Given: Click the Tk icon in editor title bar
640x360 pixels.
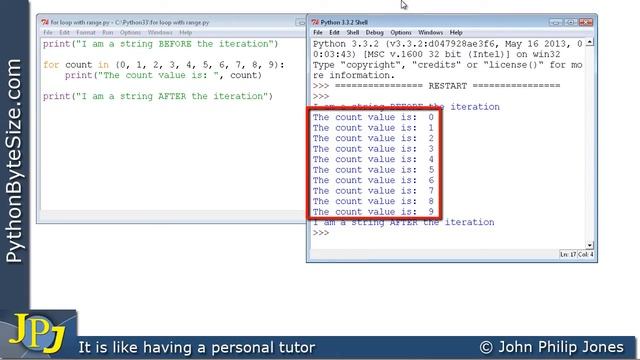Looking at the screenshot, I should click(45, 22).
